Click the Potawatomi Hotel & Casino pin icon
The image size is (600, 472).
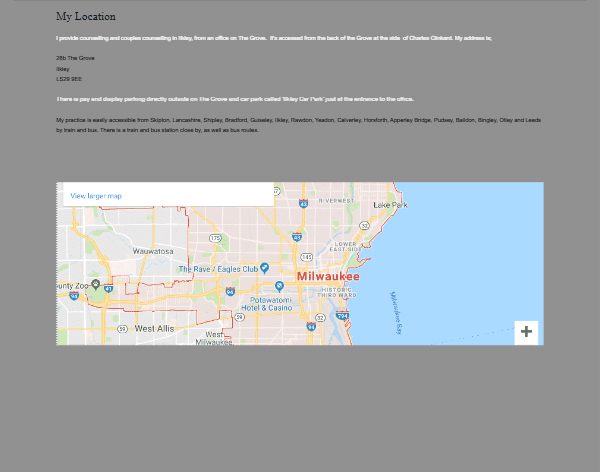tap(278, 285)
